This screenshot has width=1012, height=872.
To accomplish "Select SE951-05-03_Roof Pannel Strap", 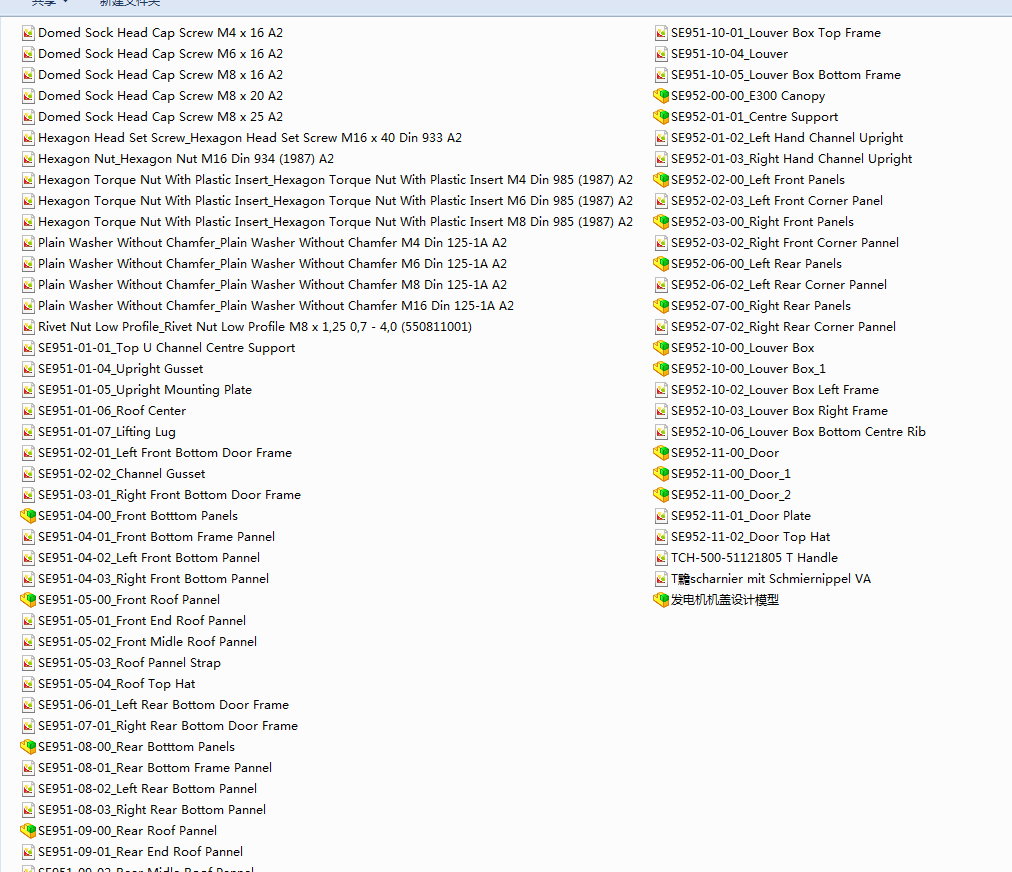I will pyautogui.click(x=129, y=663).
